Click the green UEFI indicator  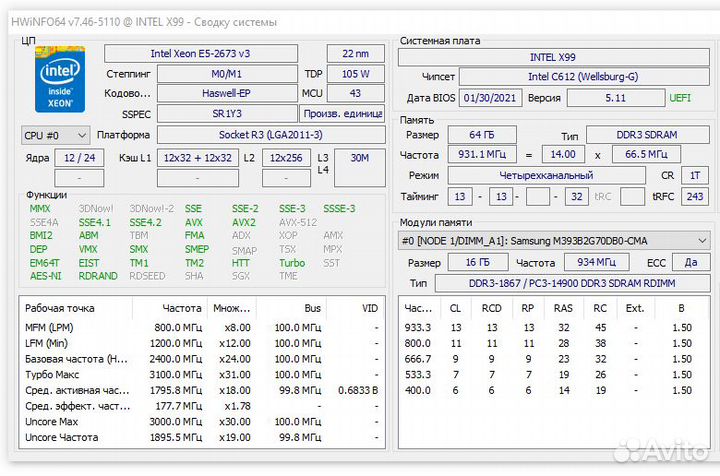[x=682, y=98]
